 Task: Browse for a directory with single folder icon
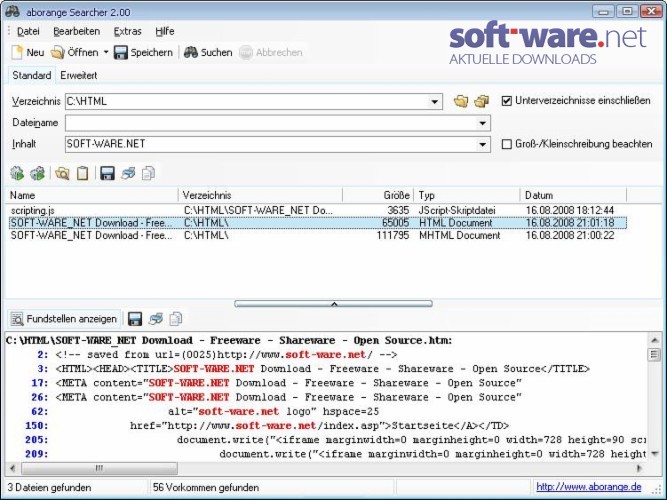(461, 101)
